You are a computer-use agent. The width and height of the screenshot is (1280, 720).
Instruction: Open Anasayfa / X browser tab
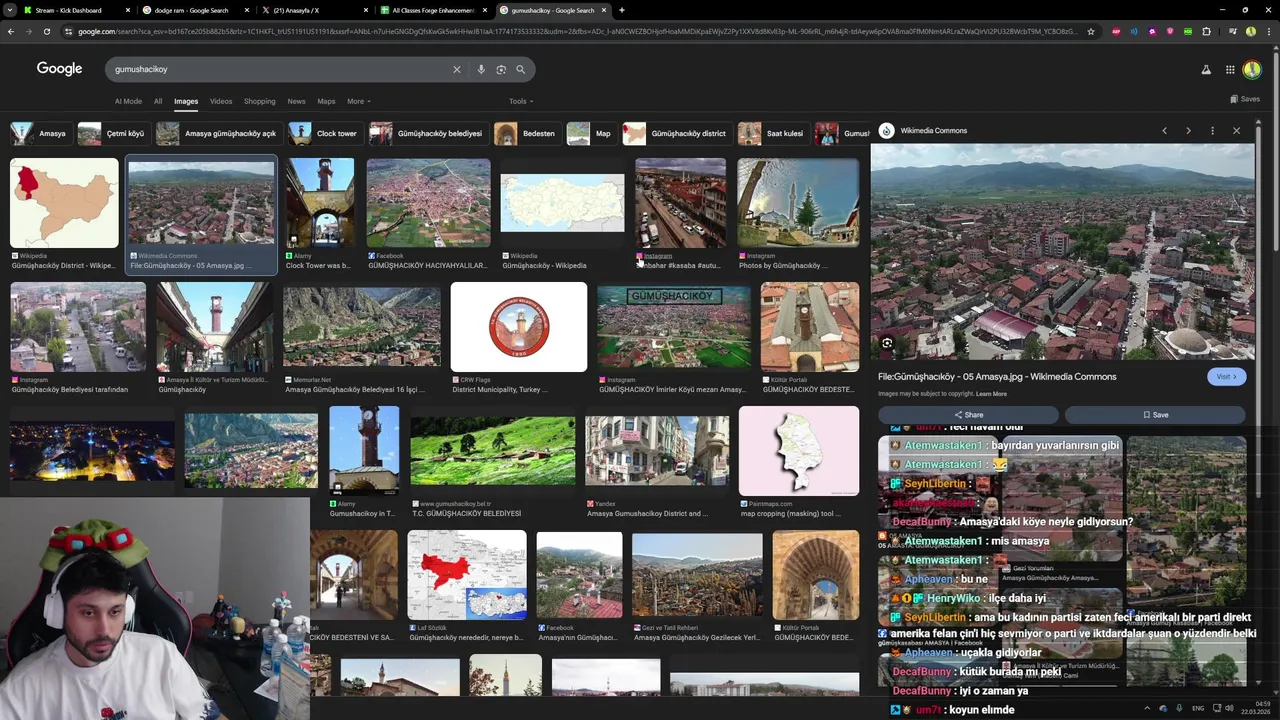click(314, 10)
